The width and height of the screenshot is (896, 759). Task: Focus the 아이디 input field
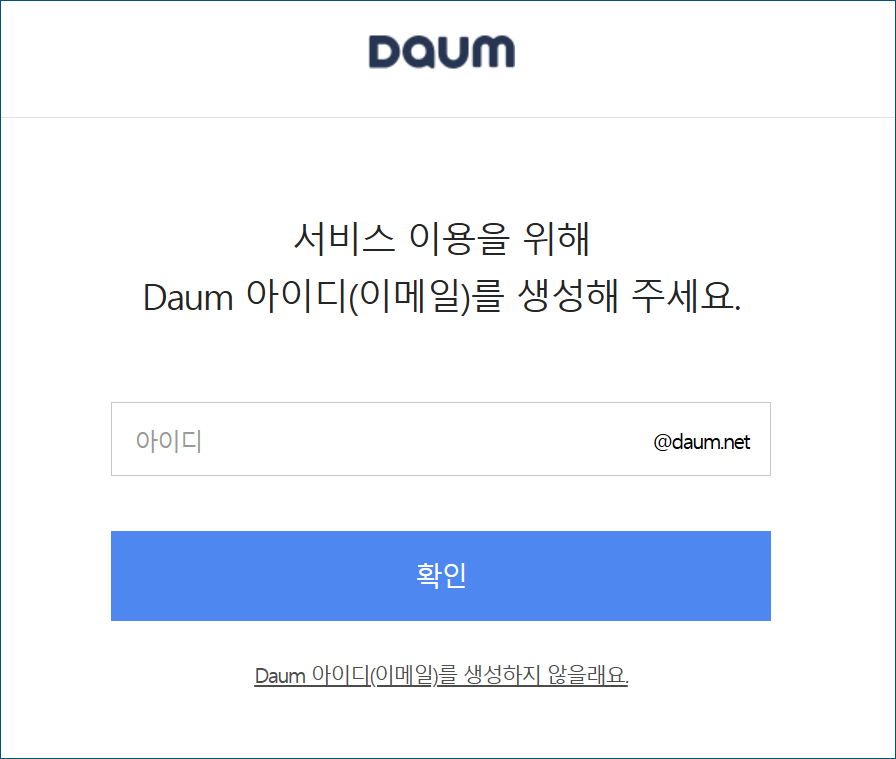441,439
